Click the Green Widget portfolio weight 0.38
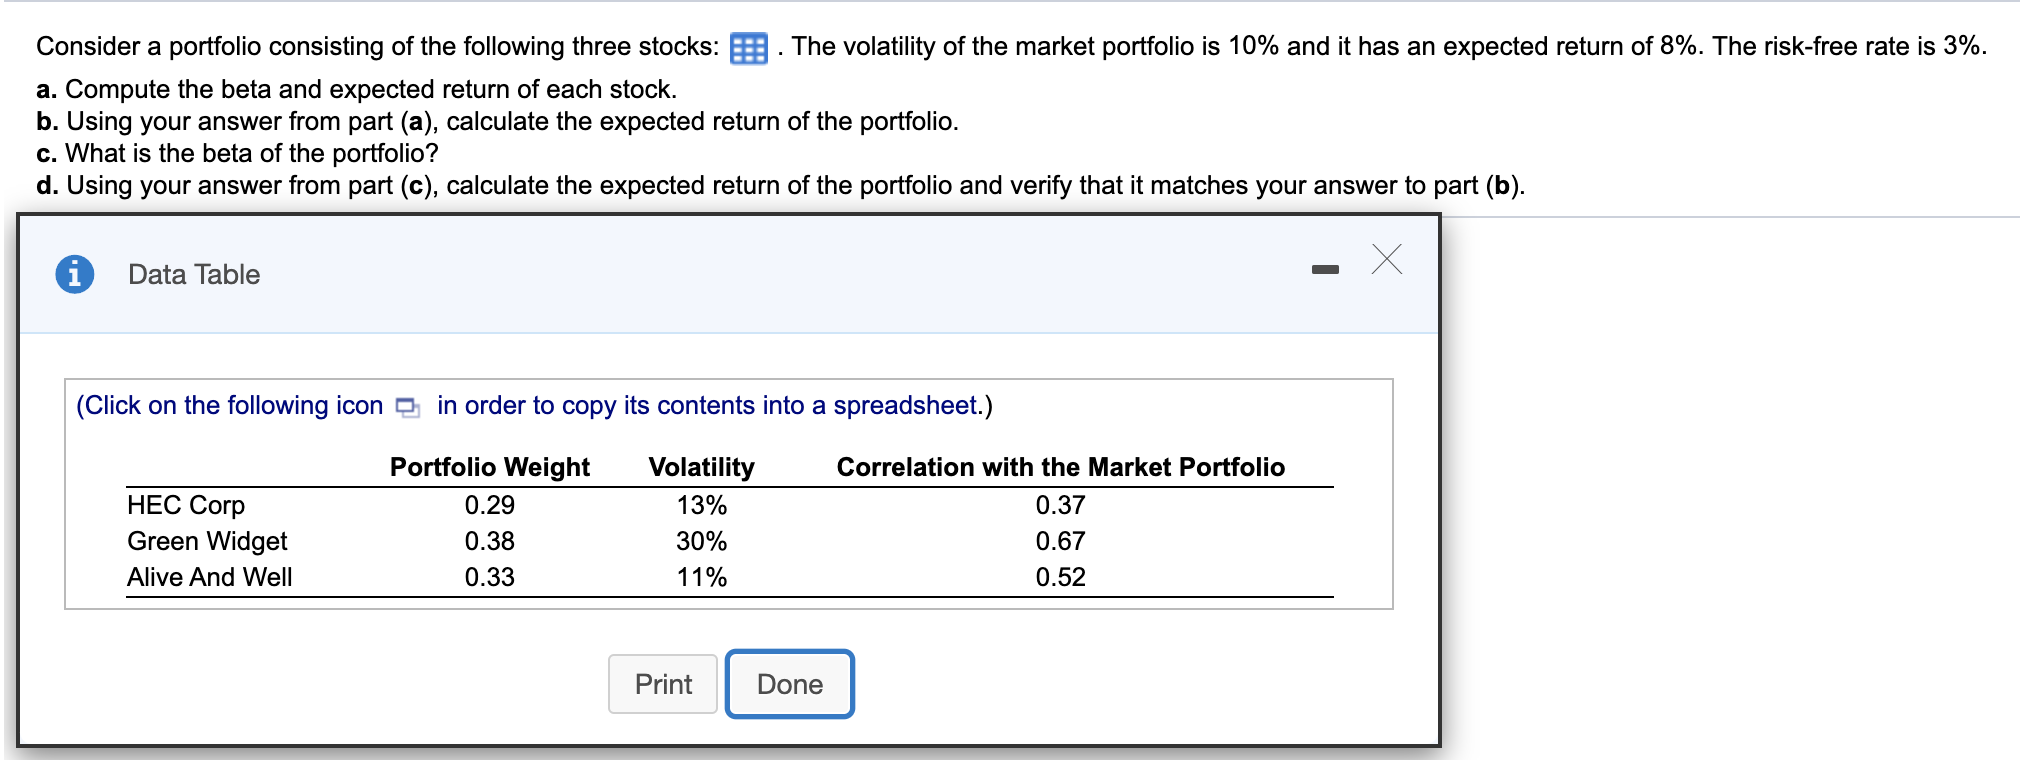 [489, 540]
